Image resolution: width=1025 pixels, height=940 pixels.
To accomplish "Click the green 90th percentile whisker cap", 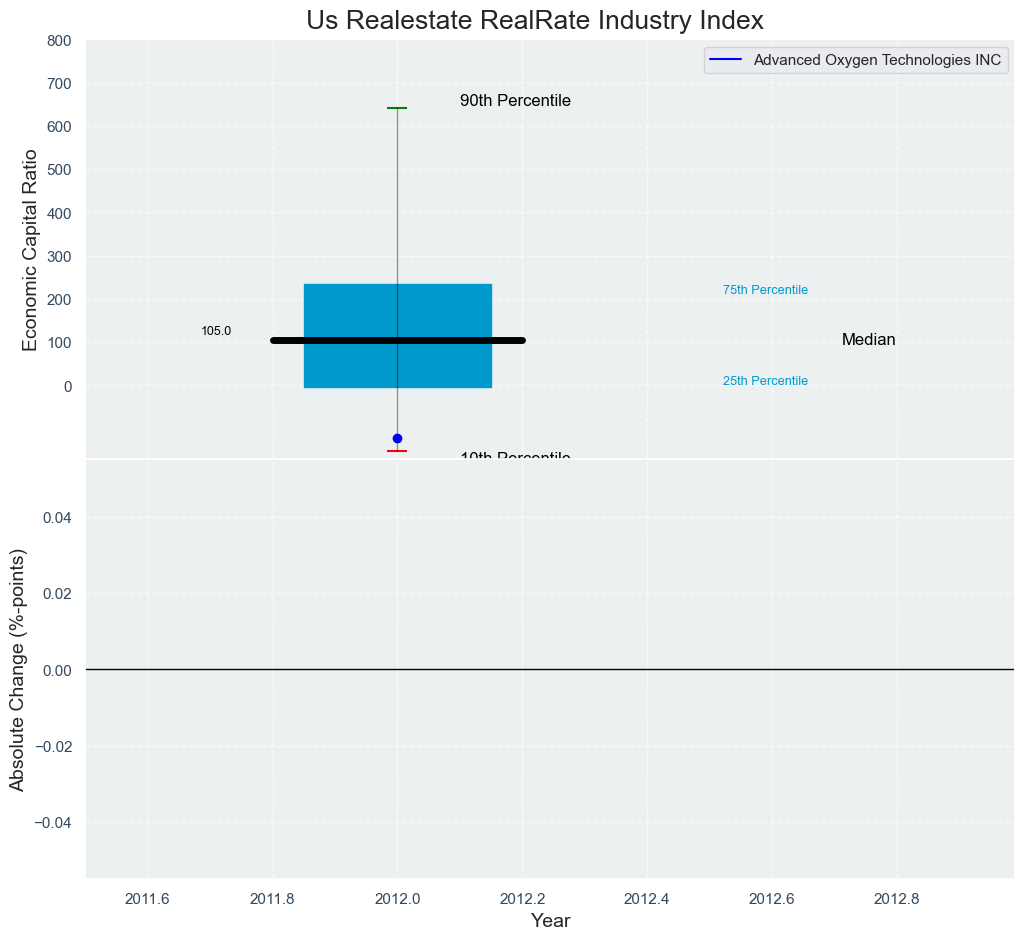I will (x=397, y=108).
